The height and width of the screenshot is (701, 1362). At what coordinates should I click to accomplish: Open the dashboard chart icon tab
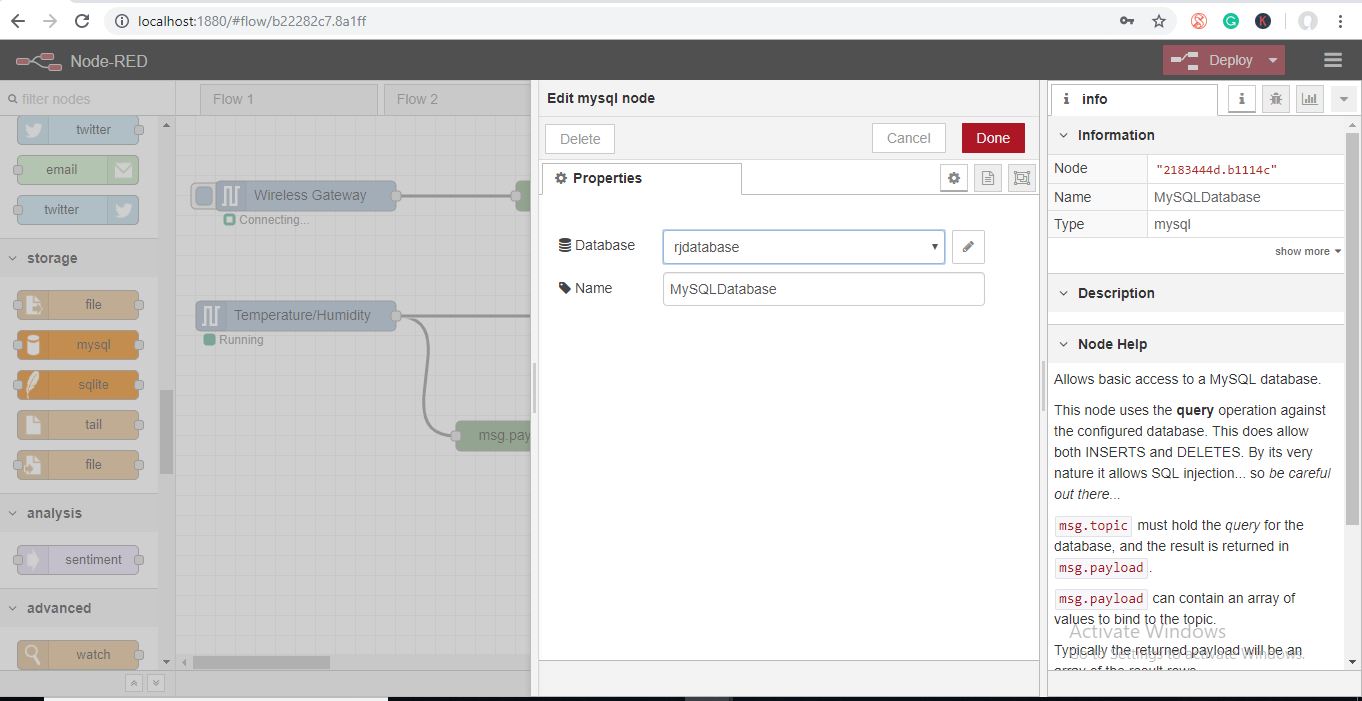tap(1309, 99)
